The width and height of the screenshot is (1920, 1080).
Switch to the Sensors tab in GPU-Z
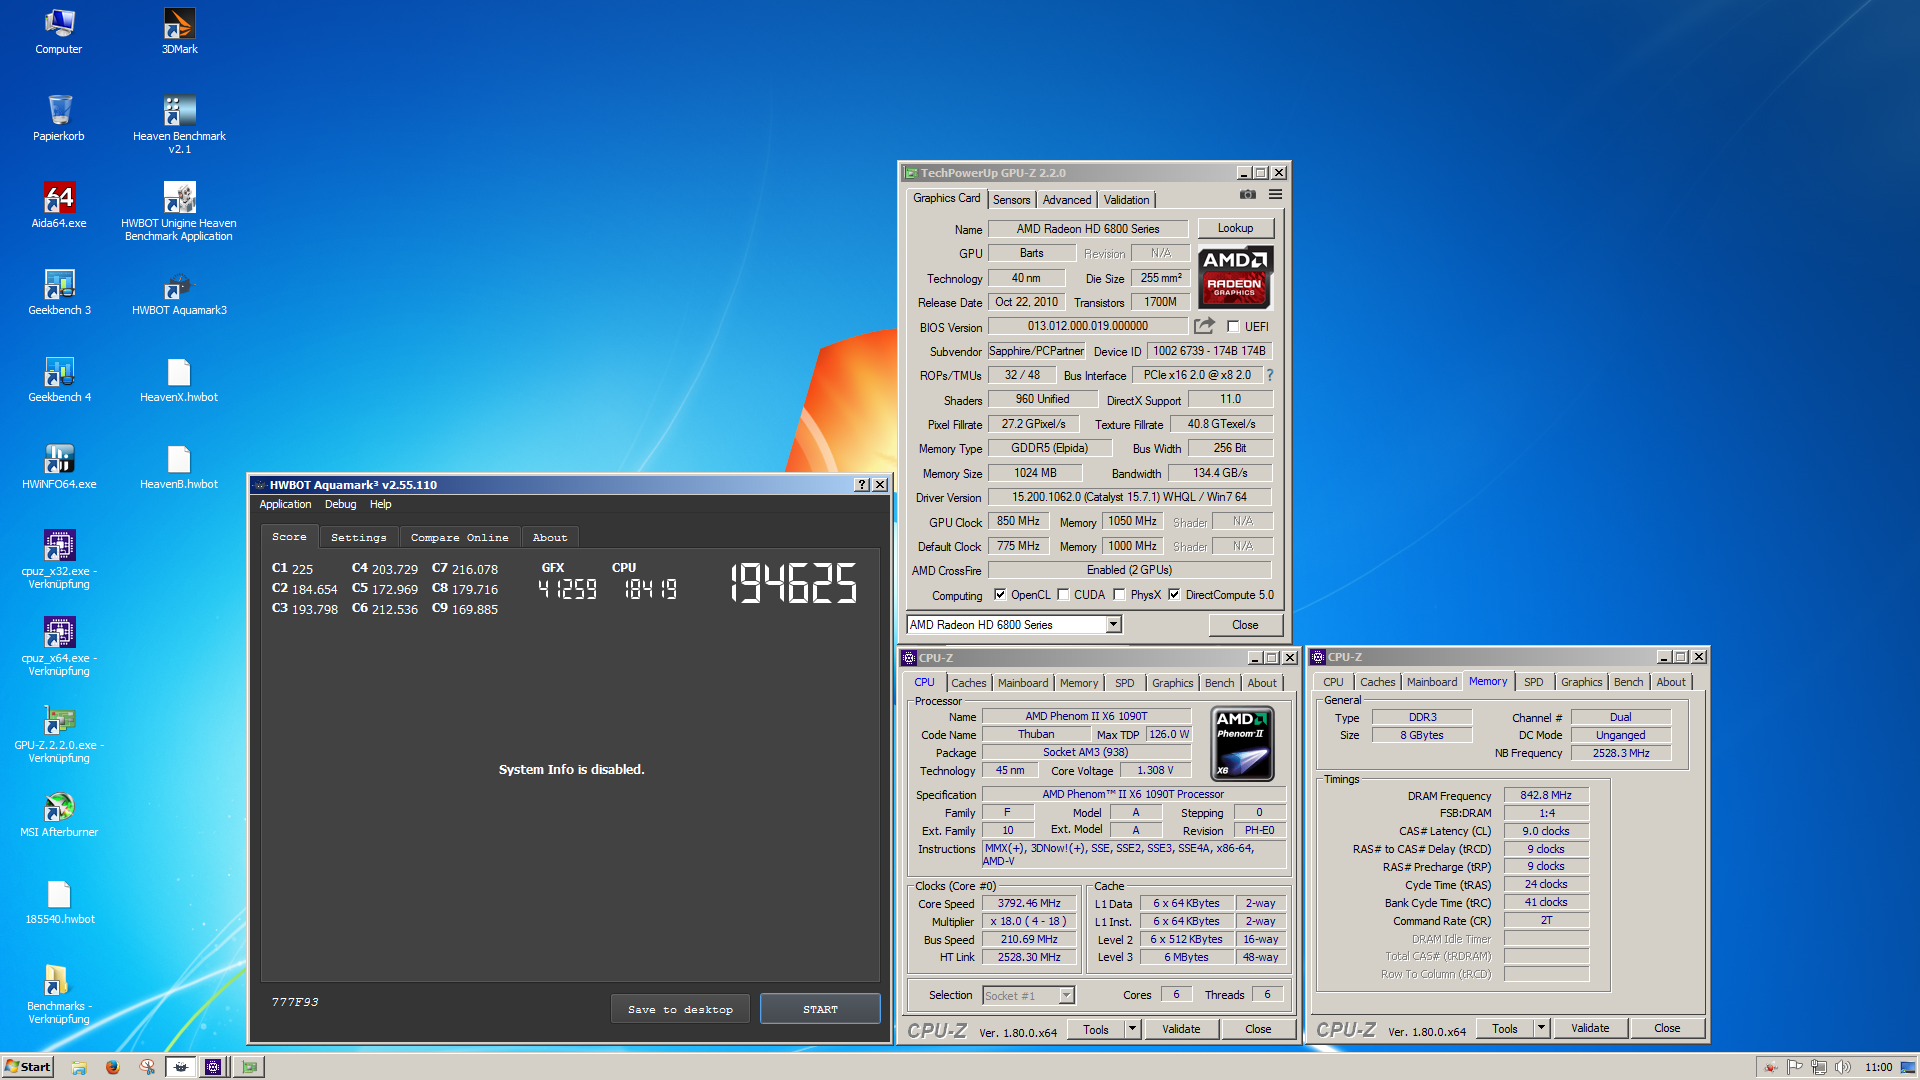[x=1011, y=200]
